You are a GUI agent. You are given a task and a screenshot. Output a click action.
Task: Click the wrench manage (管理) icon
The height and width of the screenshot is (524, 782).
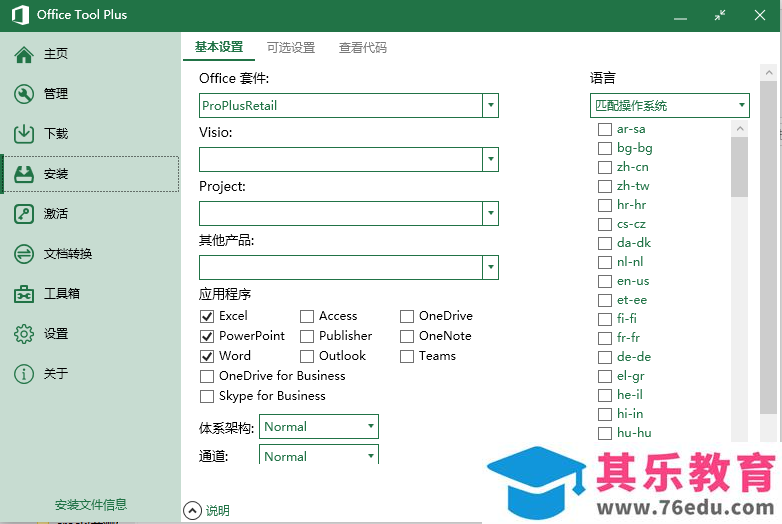(24, 94)
